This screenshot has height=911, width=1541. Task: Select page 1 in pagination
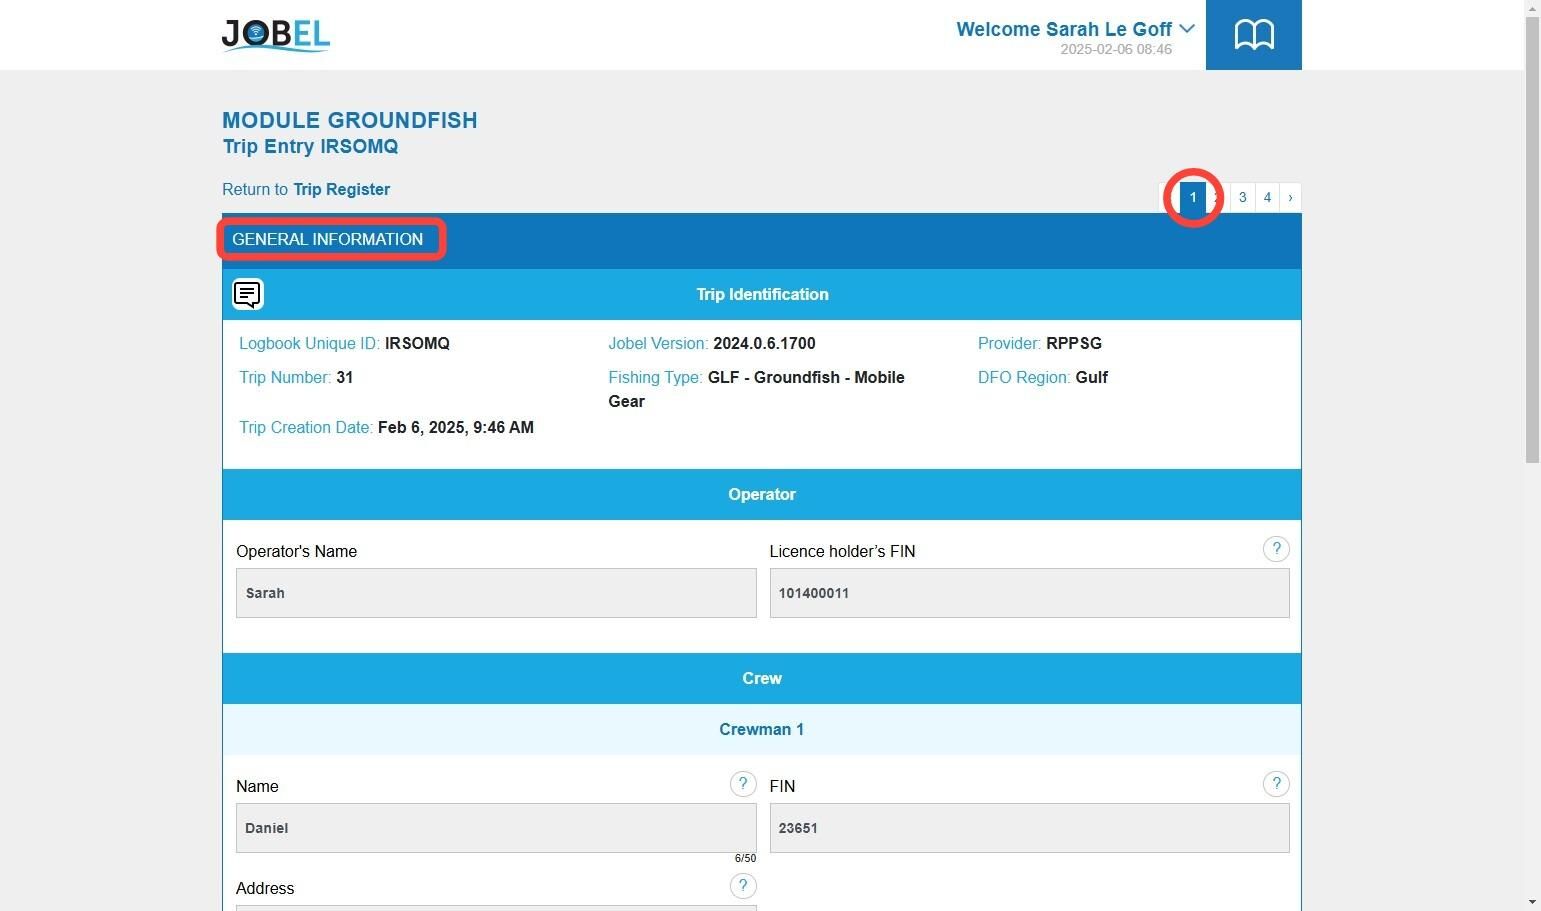pos(1193,197)
